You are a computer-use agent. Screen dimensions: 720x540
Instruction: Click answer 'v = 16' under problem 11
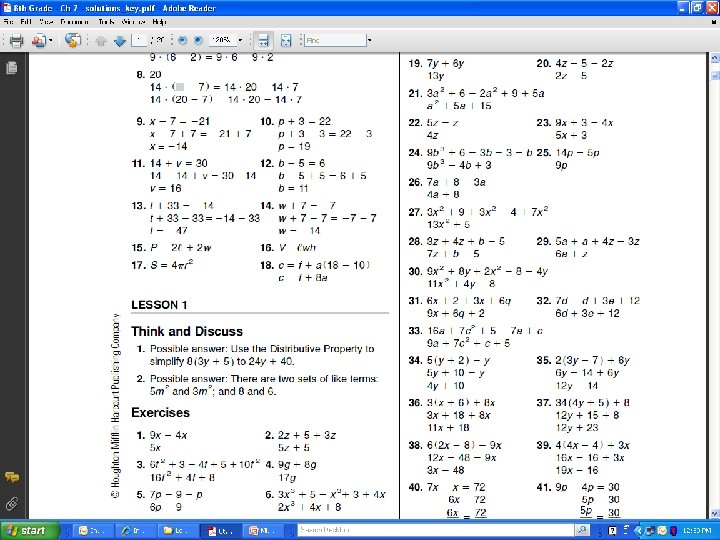click(x=165, y=188)
